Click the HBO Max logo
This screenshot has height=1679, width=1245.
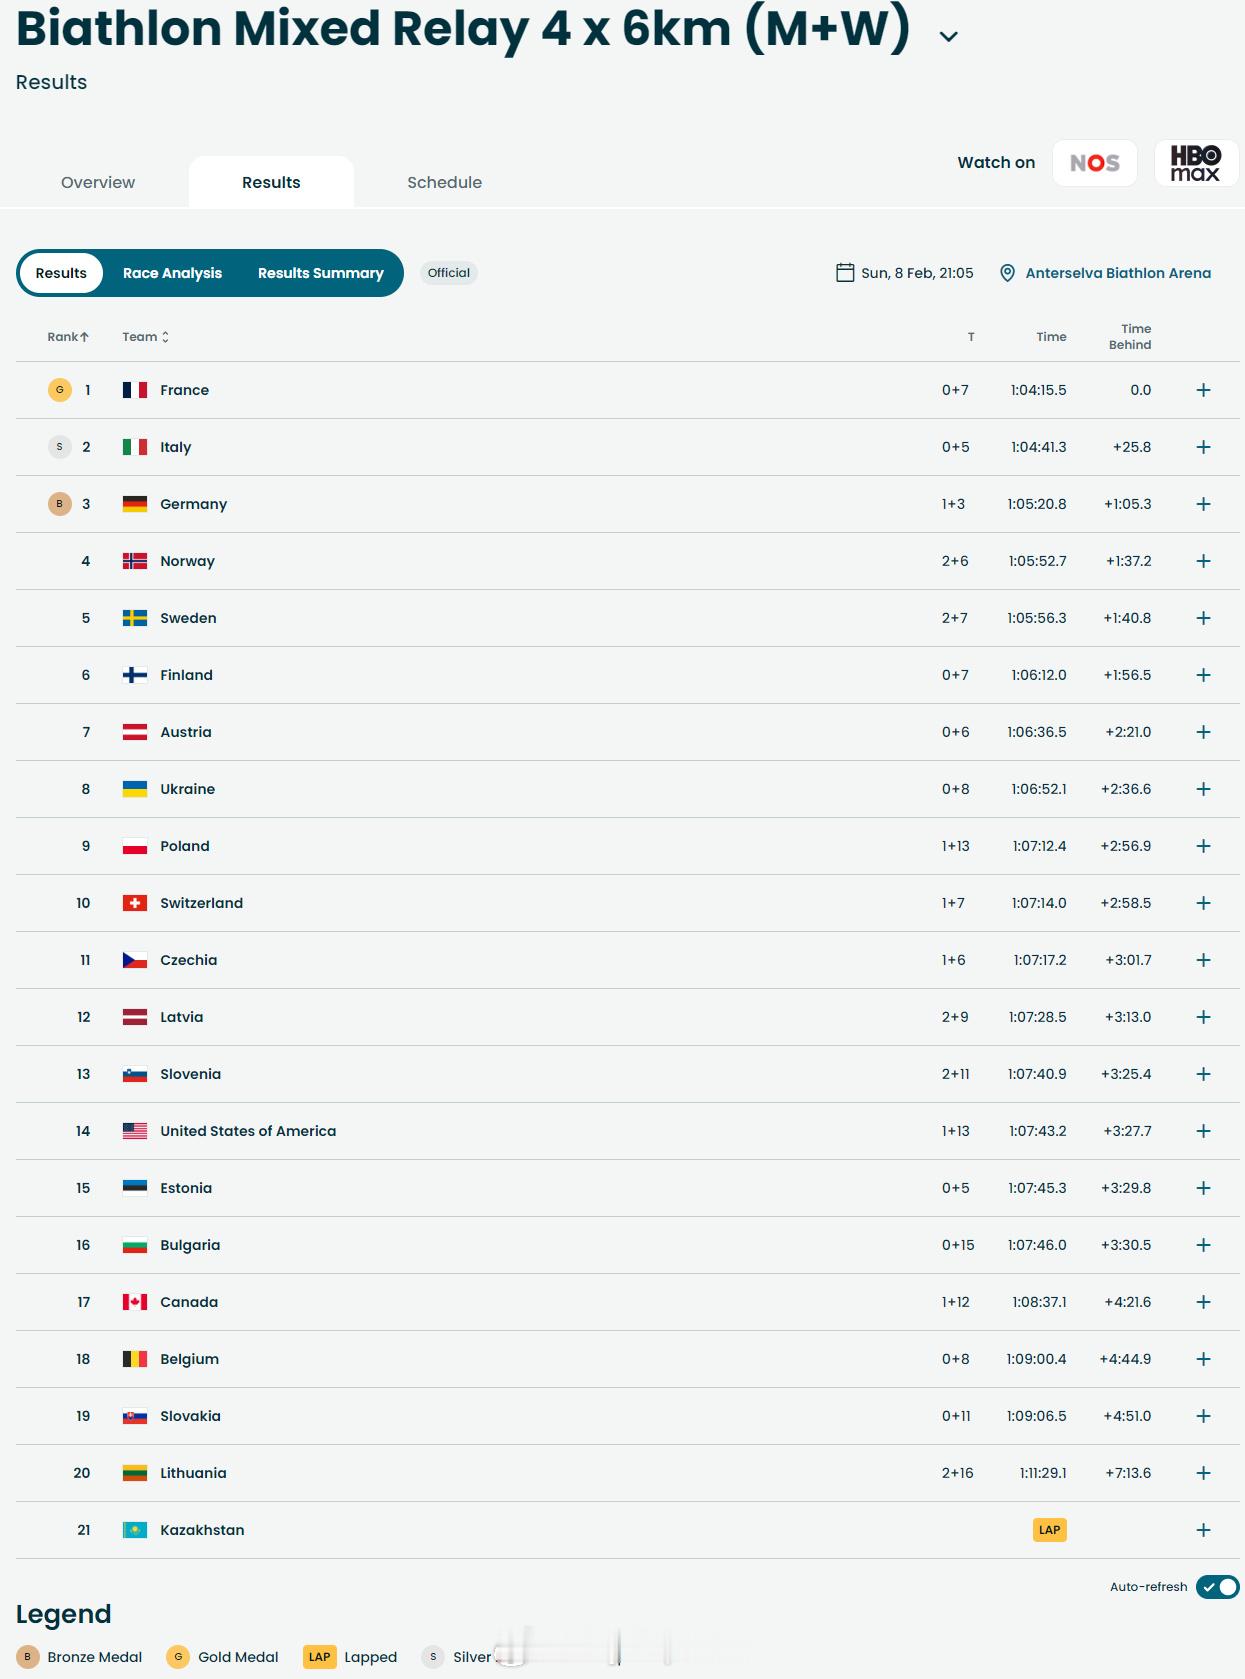coord(1195,163)
